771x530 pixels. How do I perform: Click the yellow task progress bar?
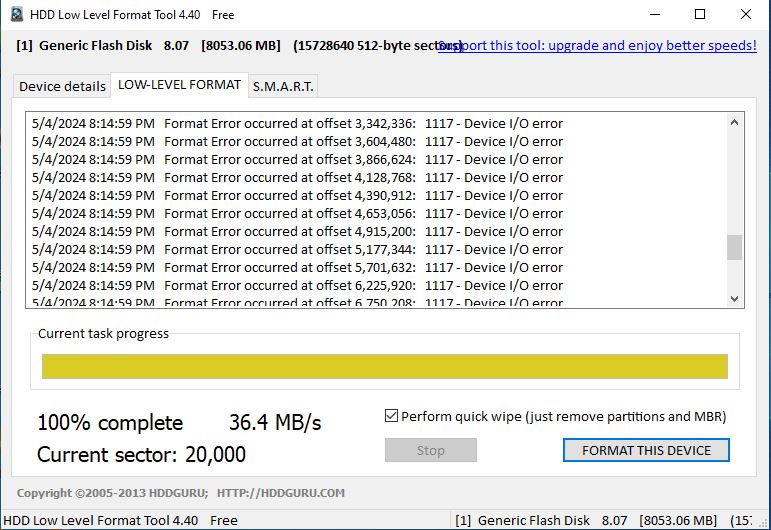point(385,366)
